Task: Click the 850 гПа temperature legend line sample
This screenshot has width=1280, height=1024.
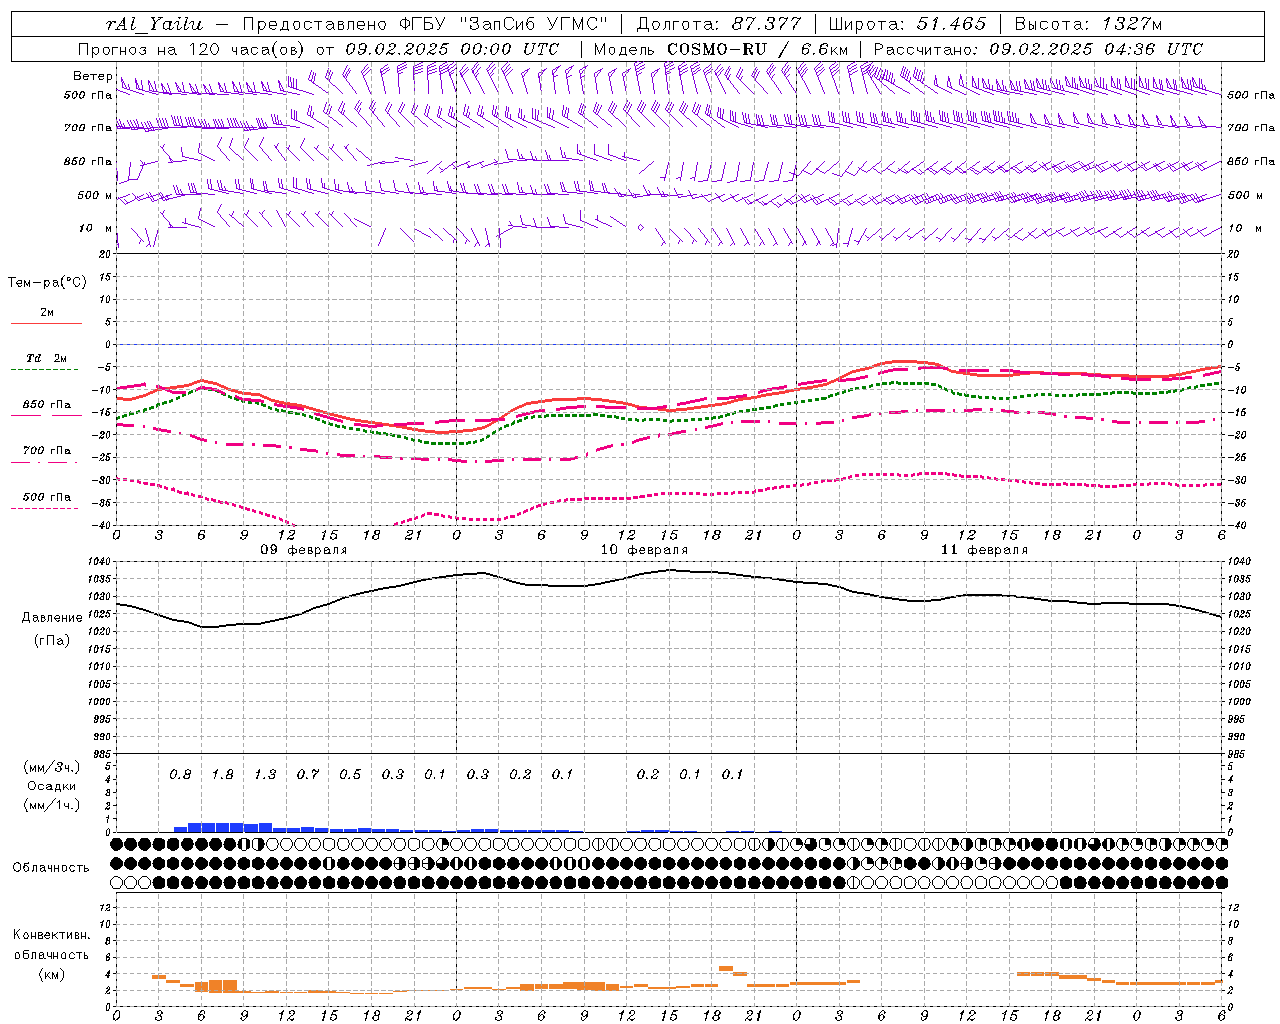Action: coord(46,416)
